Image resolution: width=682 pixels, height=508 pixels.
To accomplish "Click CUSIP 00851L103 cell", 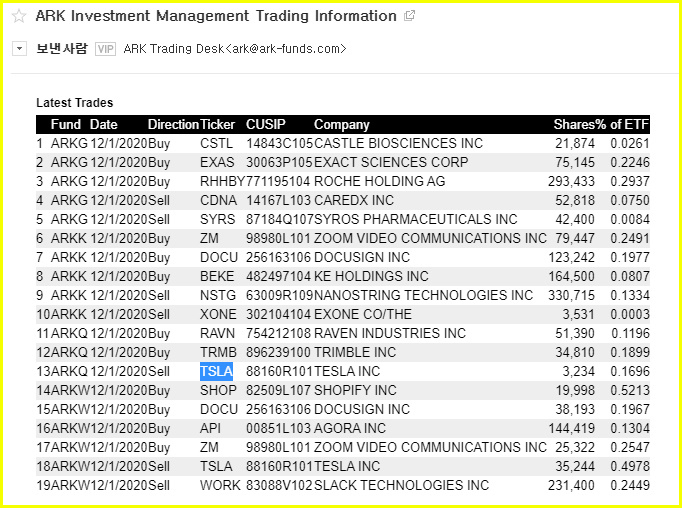I will 278,428.
